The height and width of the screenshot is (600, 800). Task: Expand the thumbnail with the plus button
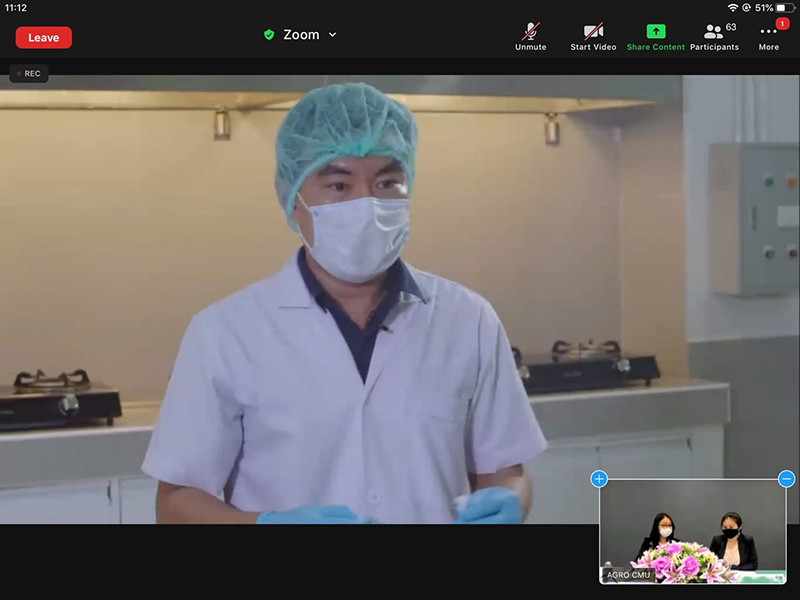pos(599,479)
